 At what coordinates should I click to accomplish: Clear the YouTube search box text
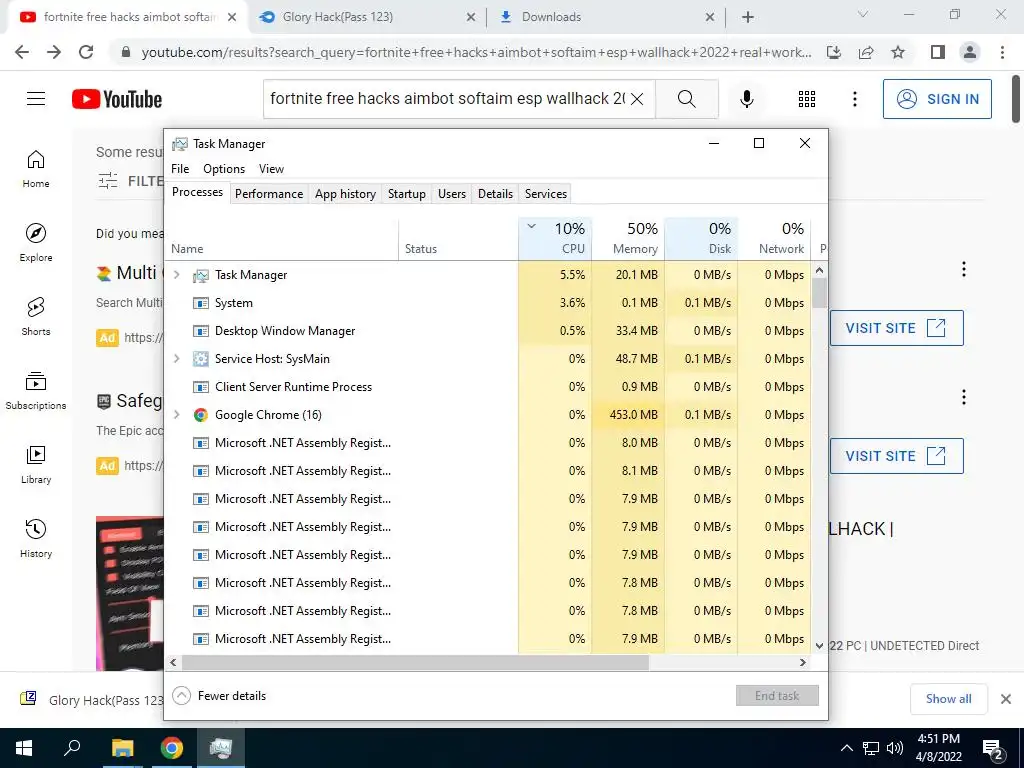(637, 99)
